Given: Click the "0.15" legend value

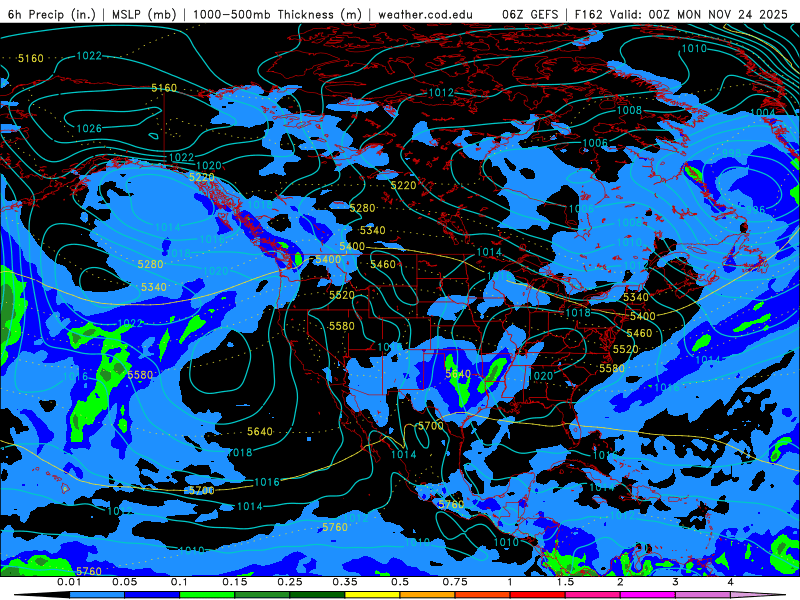Looking at the screenshot, I should coord(235,582).
